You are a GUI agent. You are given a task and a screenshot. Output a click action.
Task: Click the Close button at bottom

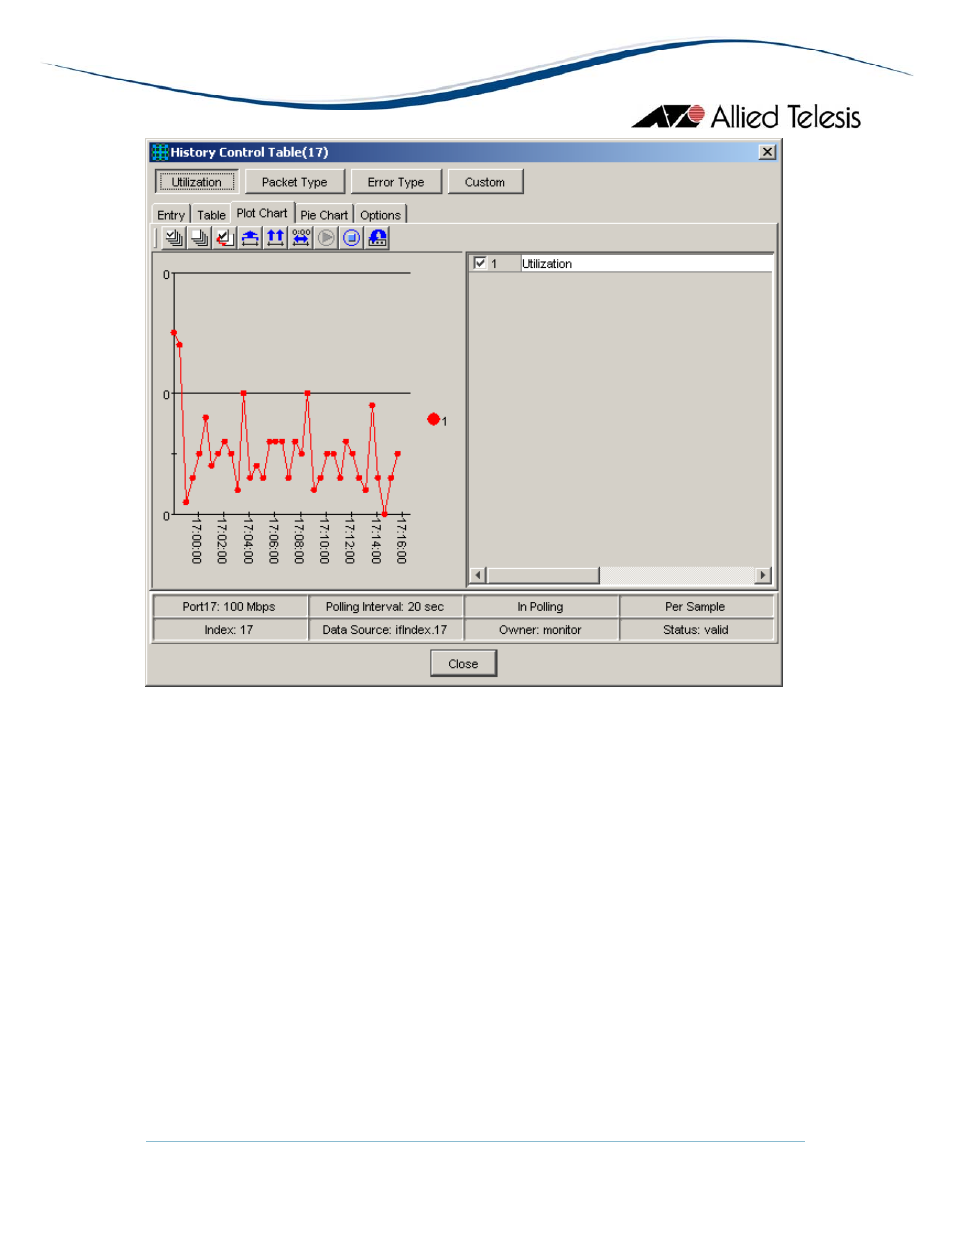pyautogui.click(x=463, y=664)
